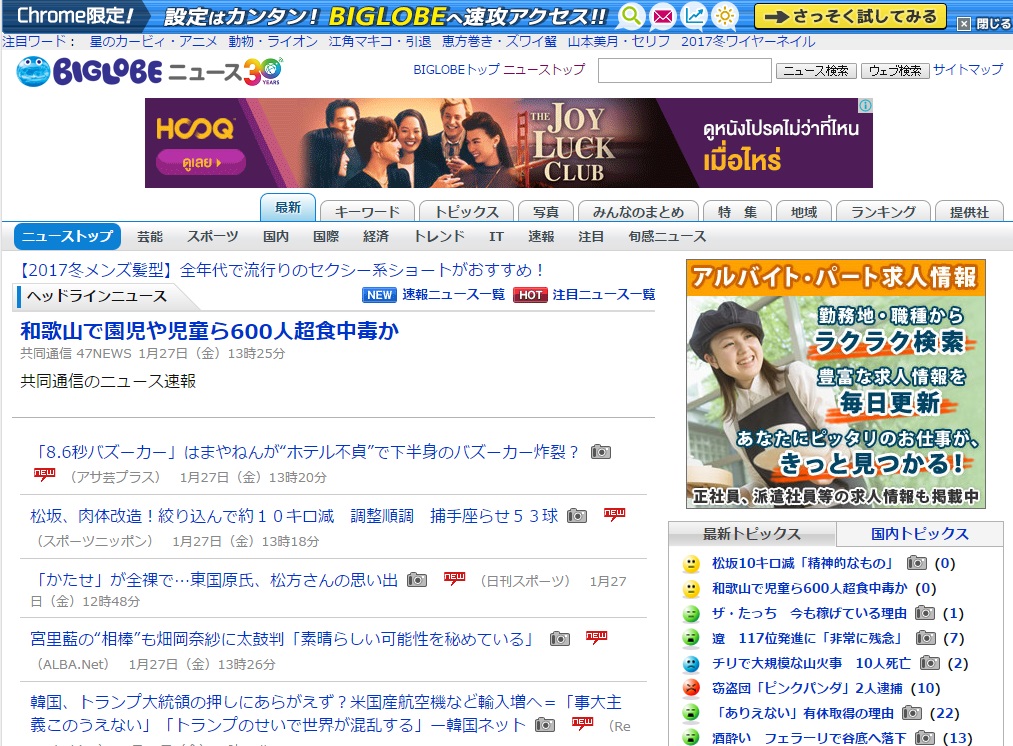Click the sun weather icon in banner

point(725,16)
